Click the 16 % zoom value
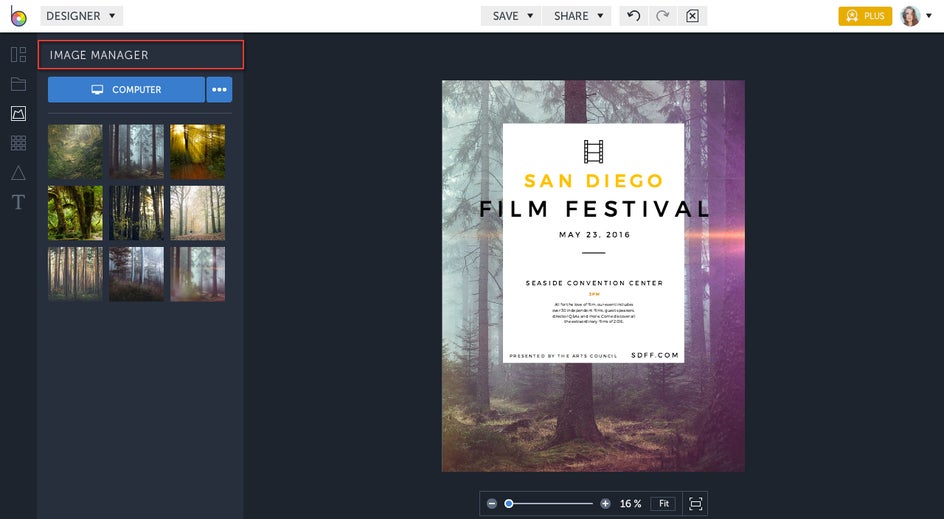The image size is (944, 519). tap(630, 503)
